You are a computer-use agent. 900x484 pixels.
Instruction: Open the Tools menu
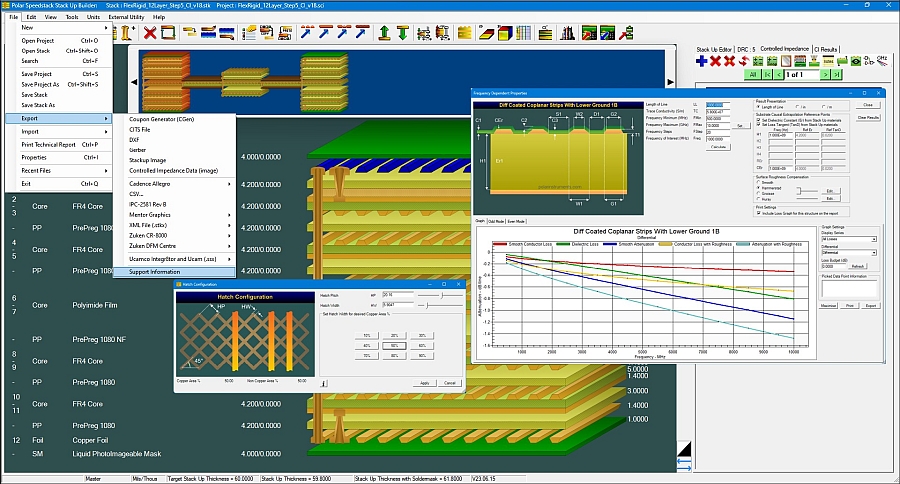coord(72,17)
